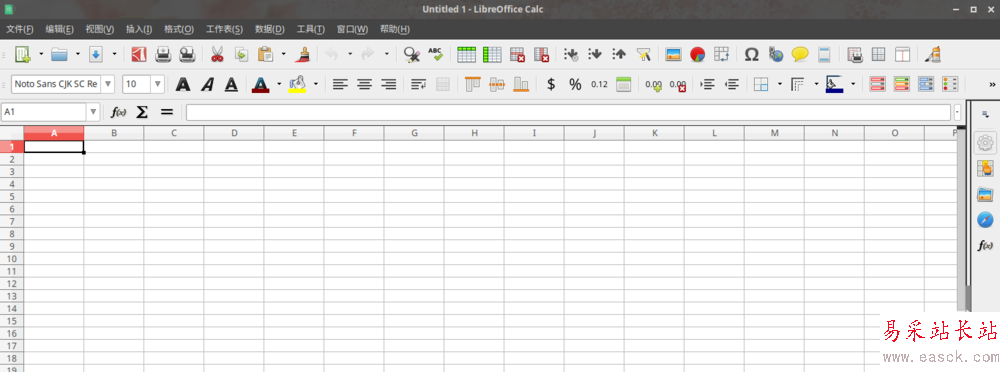Expand the Name Box dropdown

pyautogui.click(x=94, y=112)
